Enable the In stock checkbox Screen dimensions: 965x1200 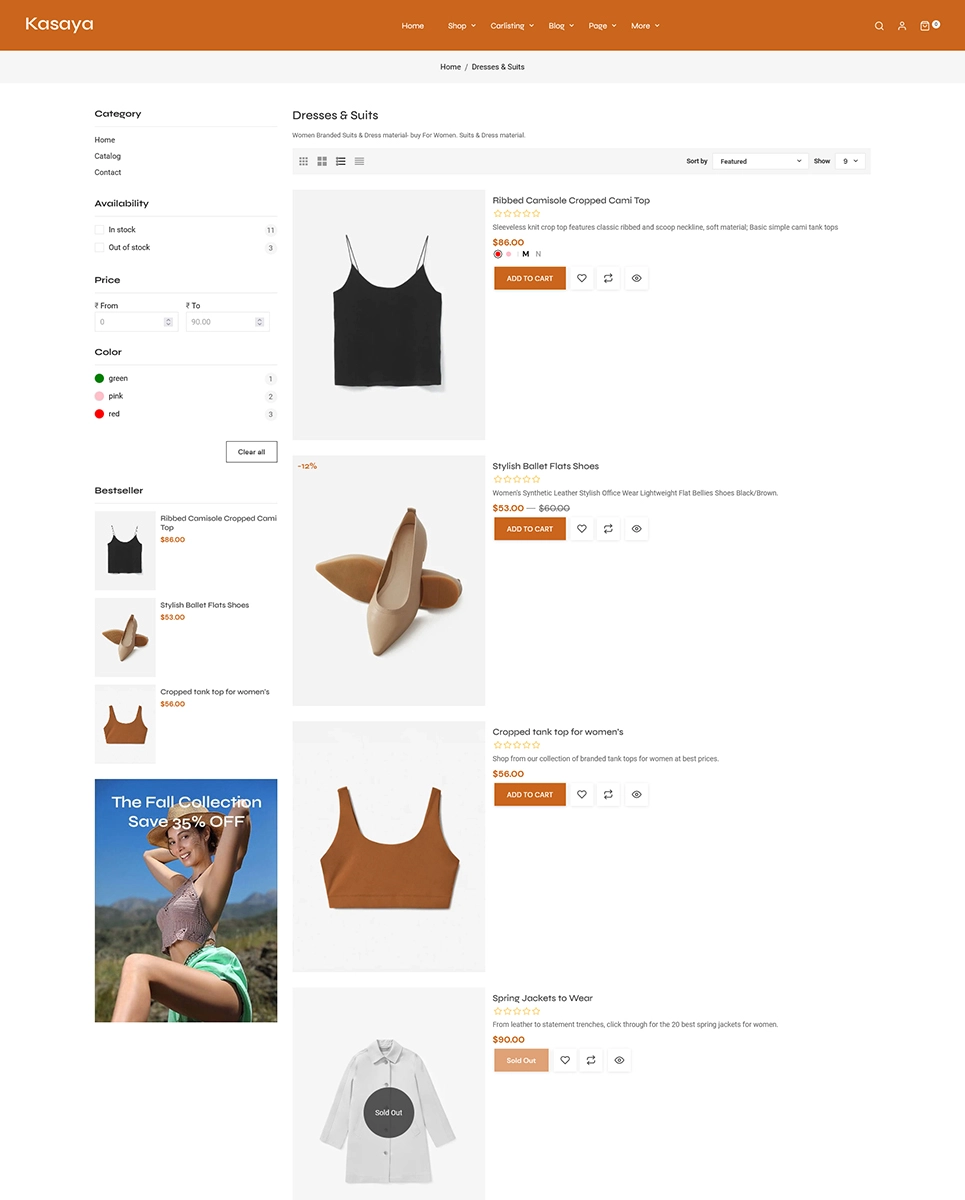click(100, 230)
